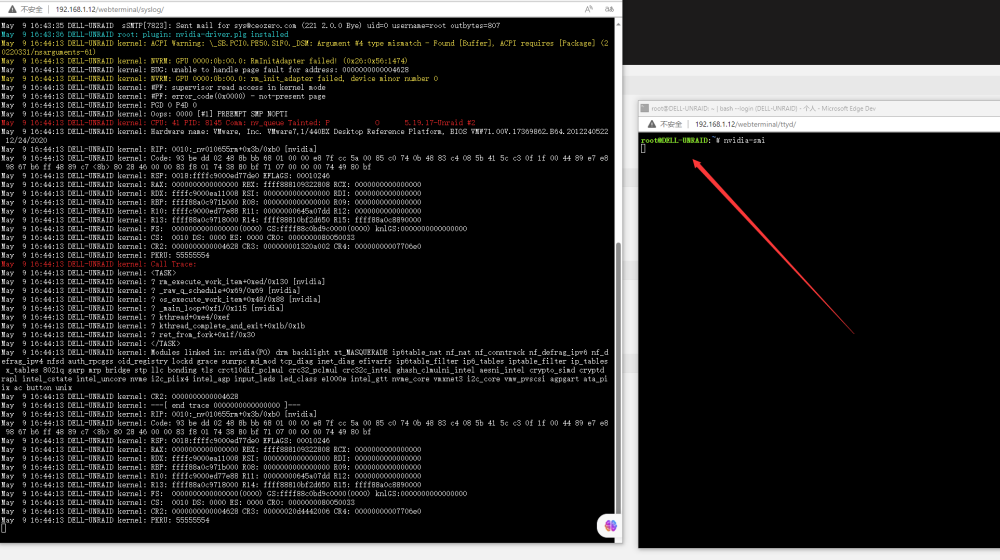Click the "kthread+0xe4/0xef" trace line
The width and height of the screenshot is (1000, 560).
click(115, 317)
